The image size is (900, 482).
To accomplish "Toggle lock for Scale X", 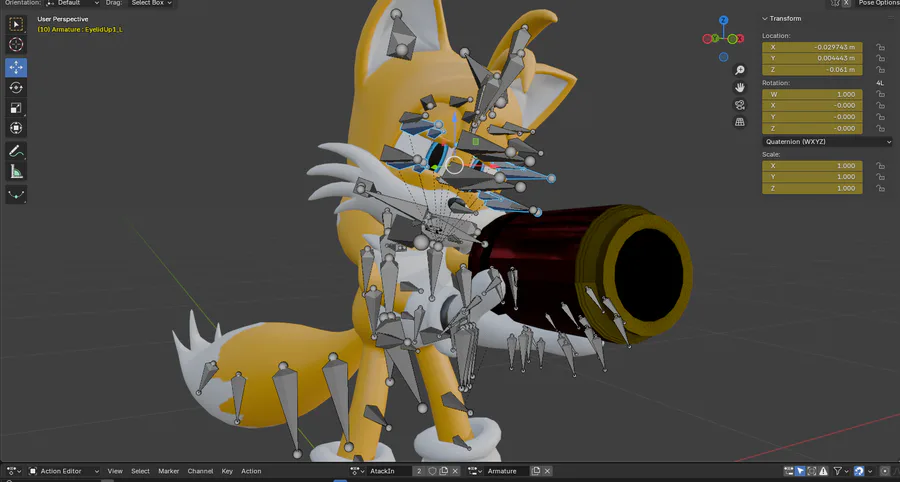I will 880,166.
